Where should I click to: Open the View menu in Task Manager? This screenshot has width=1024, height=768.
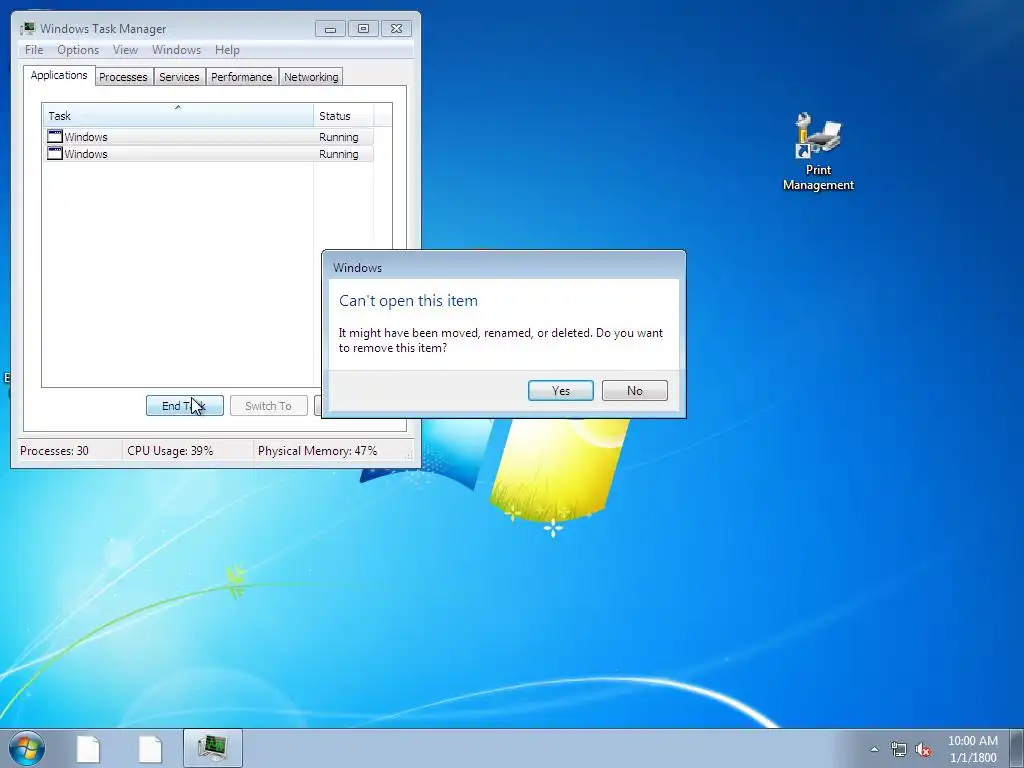click(125, 50)
